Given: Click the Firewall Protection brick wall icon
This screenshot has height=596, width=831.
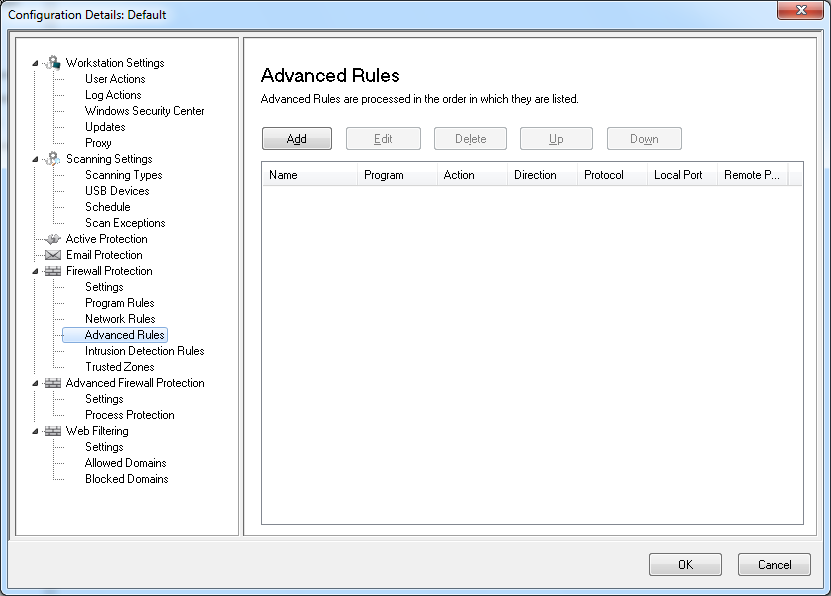Looking at the screenshot, I should (x=53, y=271).
